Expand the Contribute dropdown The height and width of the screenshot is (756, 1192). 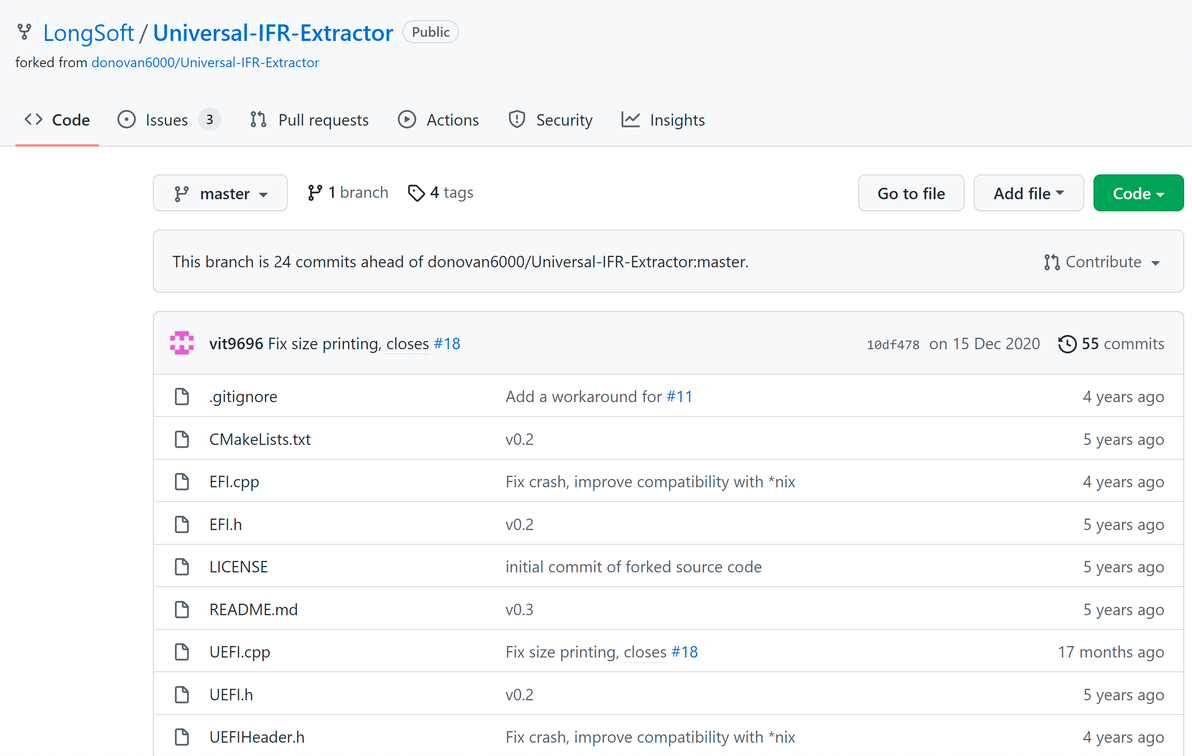[1102, 262]
